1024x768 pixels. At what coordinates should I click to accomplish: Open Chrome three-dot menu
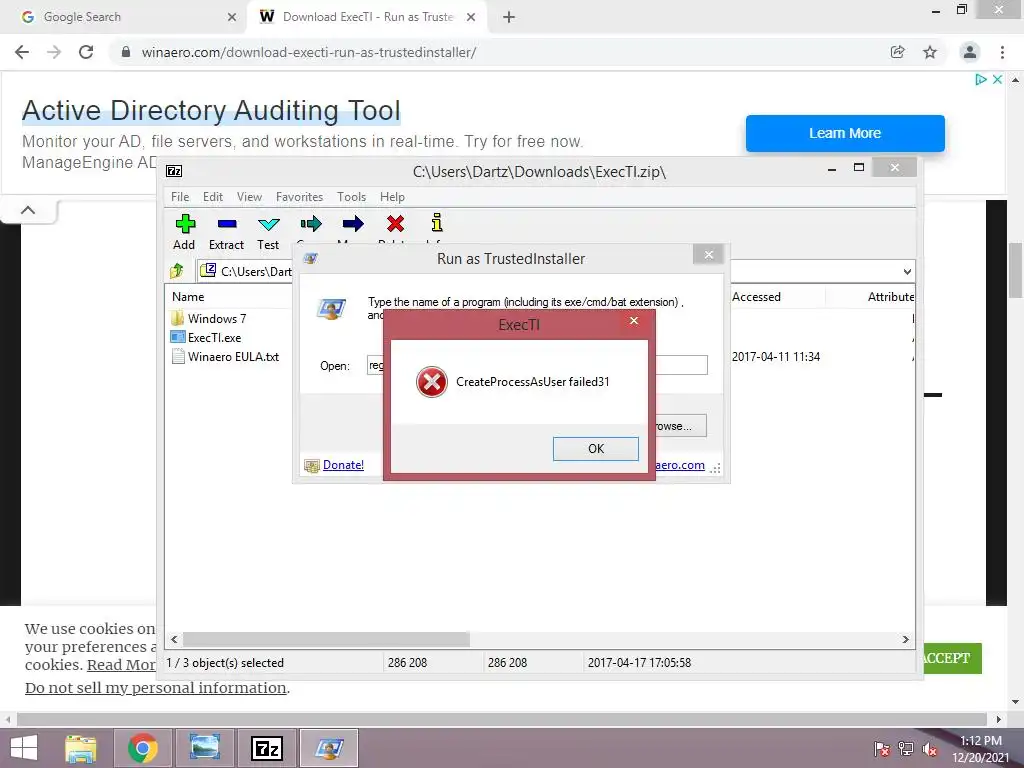[1002, 52]
